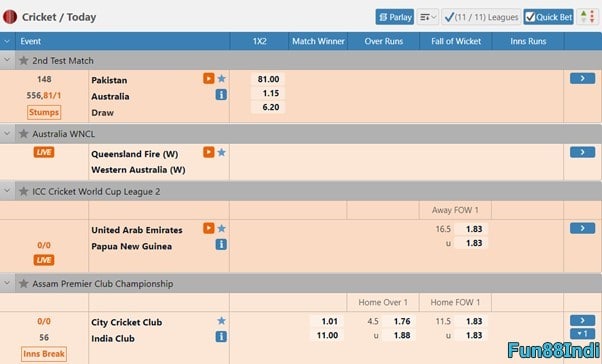
Task: Open live stream for Queensland Fire (W)
Action: coord(208,152)
